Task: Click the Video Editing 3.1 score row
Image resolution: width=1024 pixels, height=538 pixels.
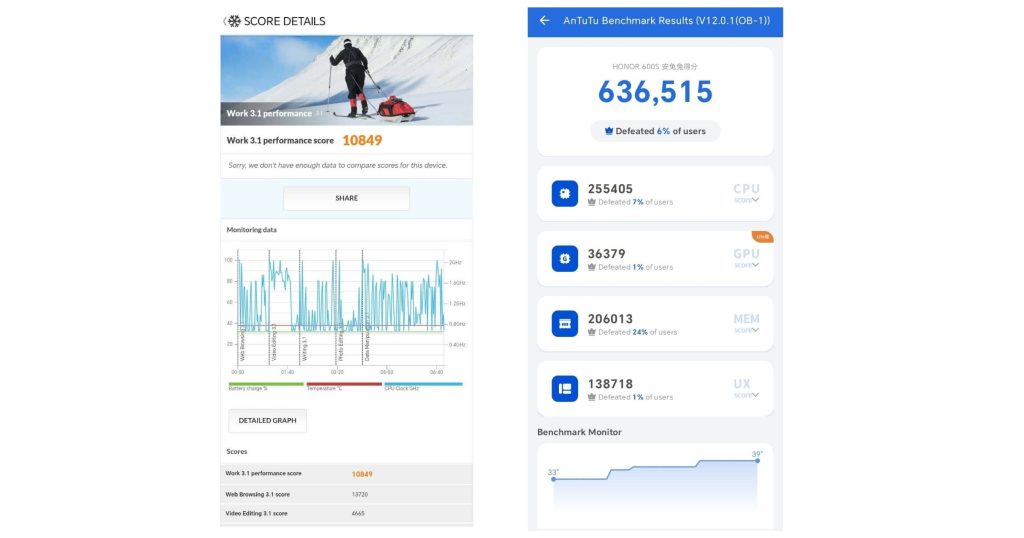Action: [x=346, y=513]
